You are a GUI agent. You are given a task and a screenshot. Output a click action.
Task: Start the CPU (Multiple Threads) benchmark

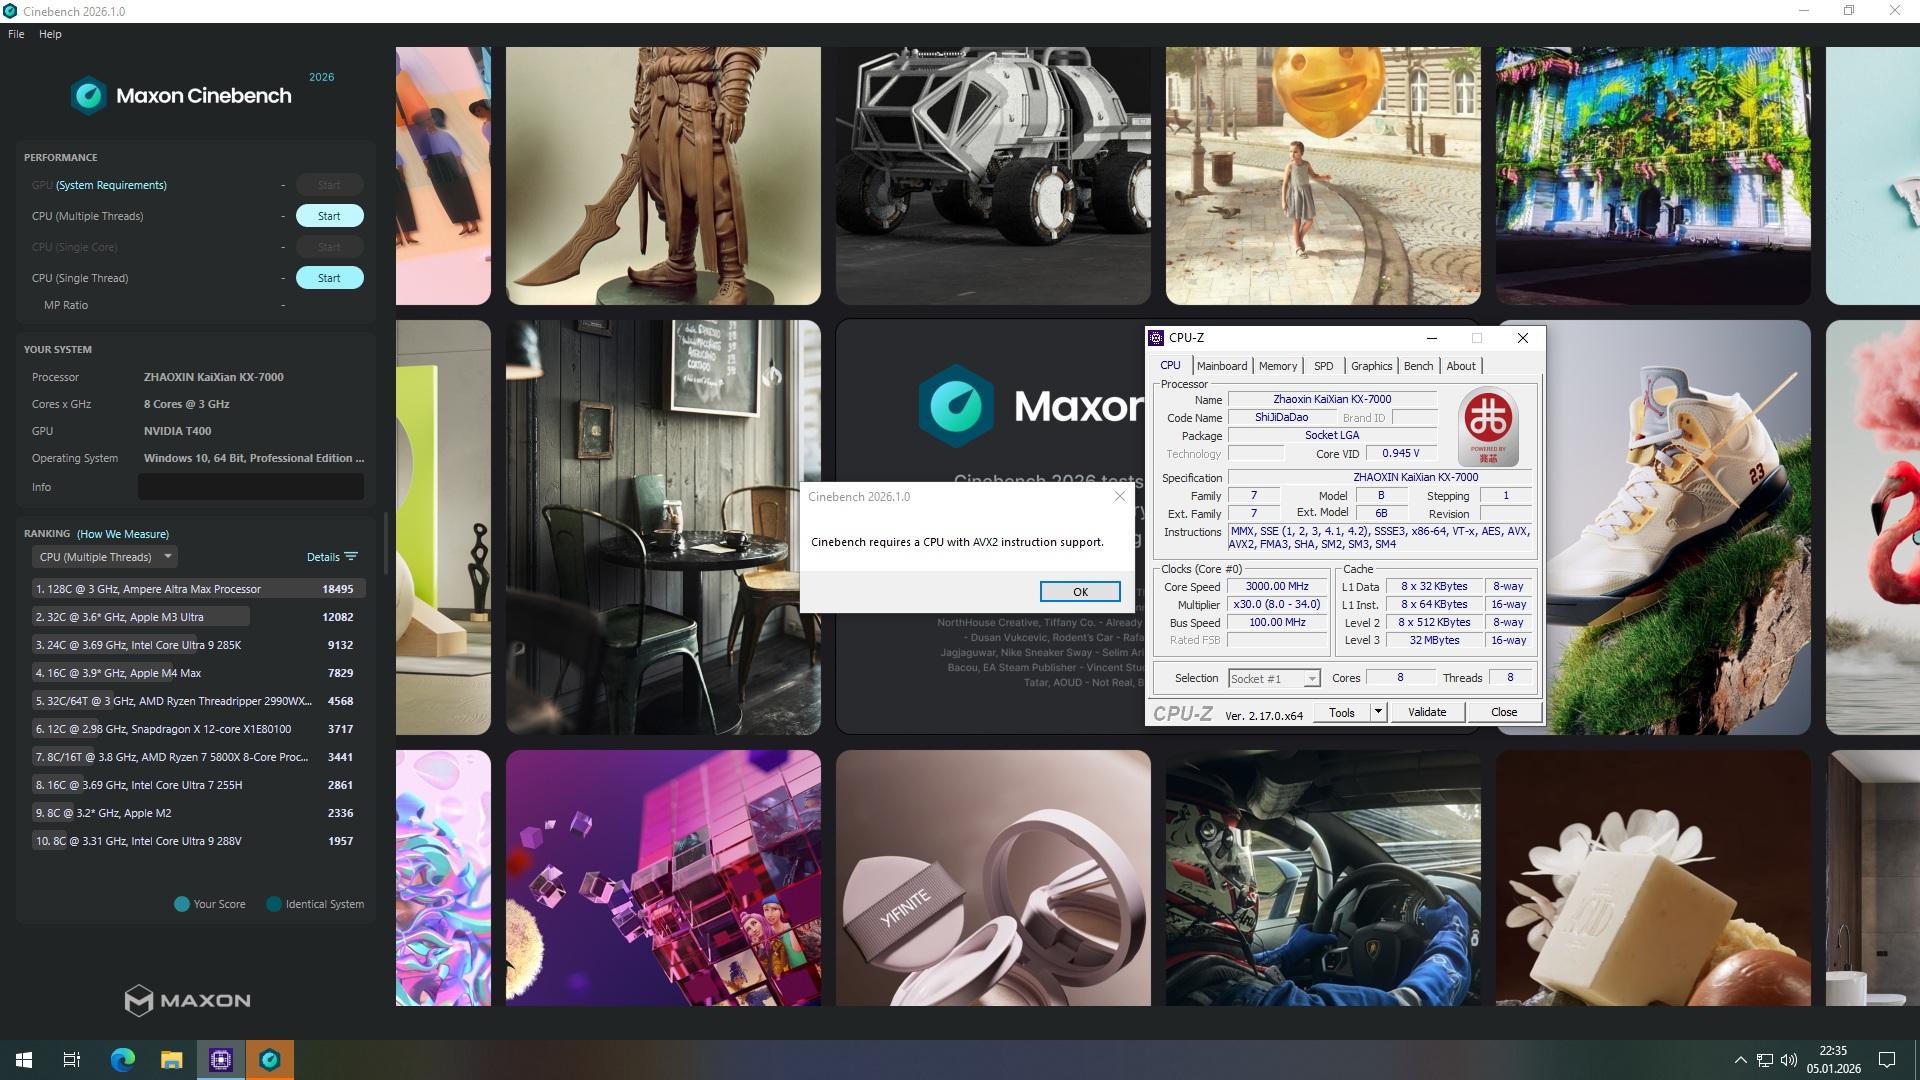(329, 216)
